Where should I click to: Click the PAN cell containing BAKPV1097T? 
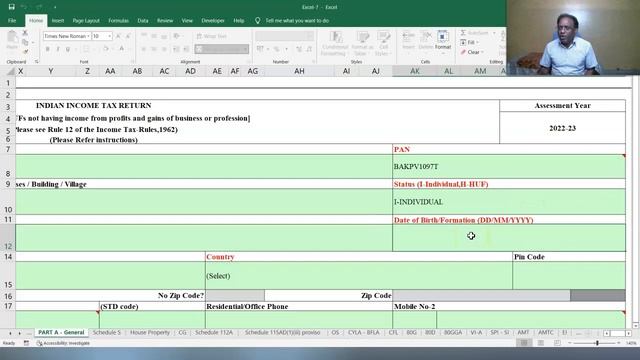[509, 167]
